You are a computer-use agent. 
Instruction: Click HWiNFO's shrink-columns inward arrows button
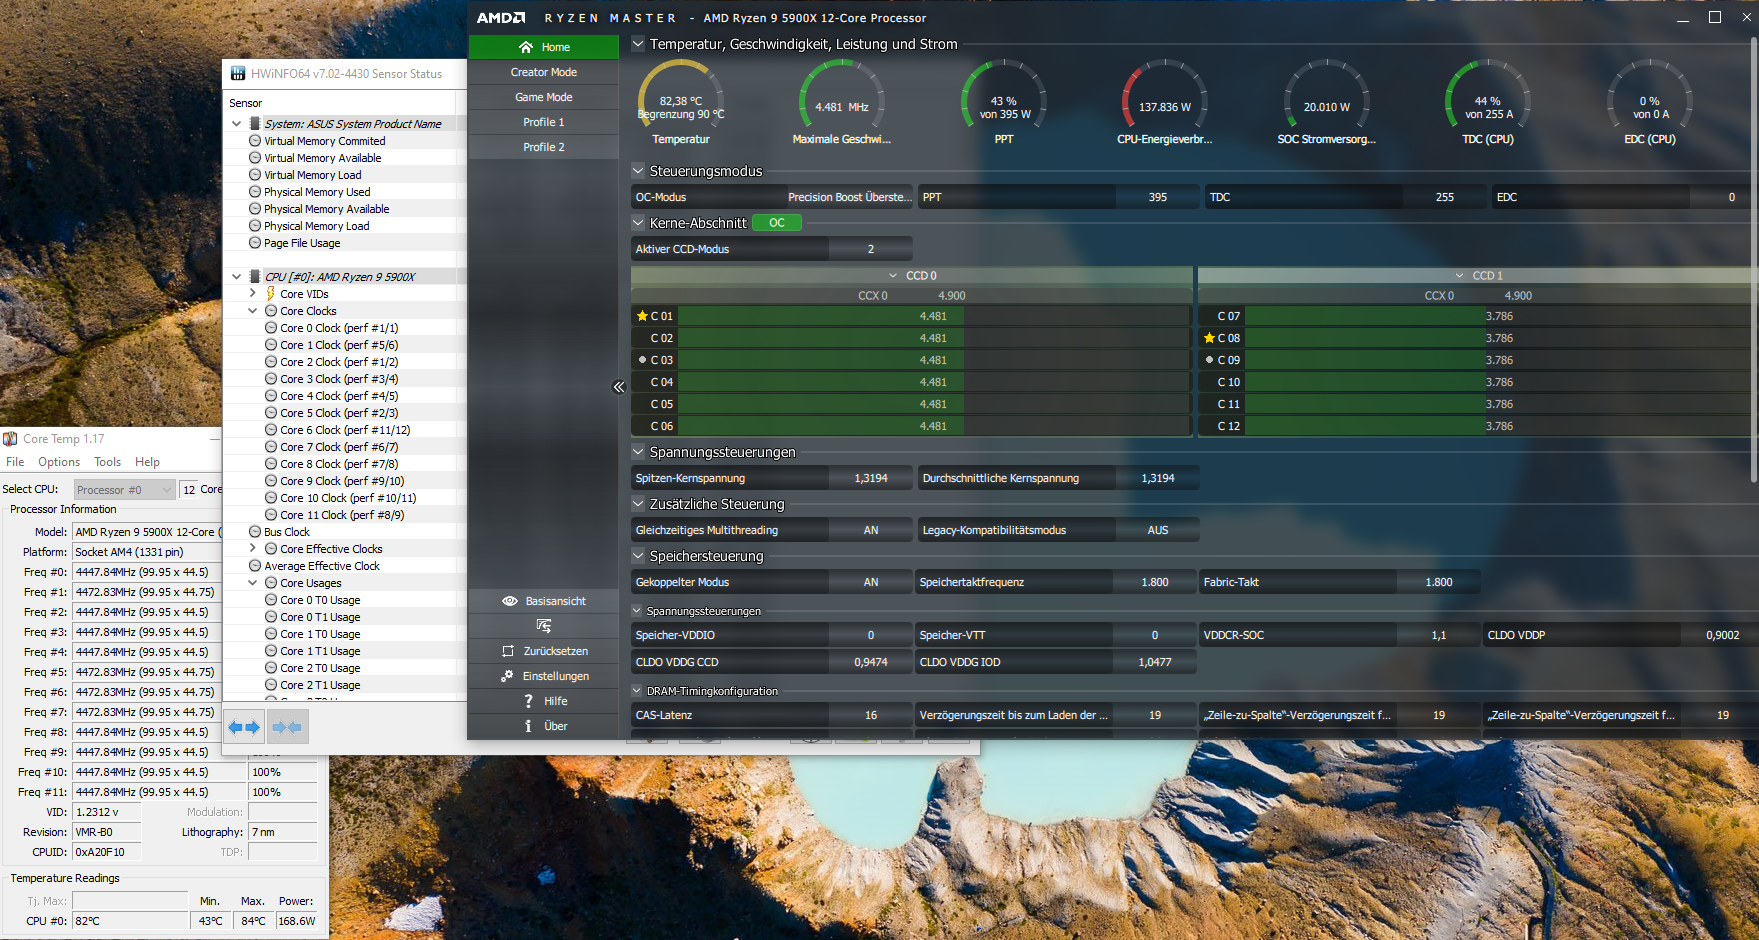tap(287, 727)
